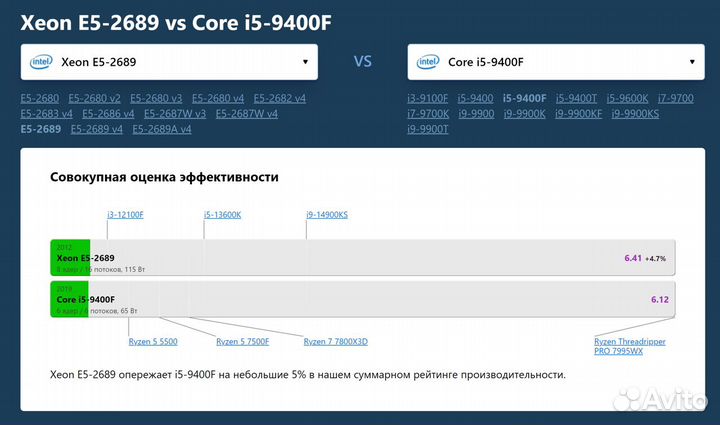Open the i9-9900T link
This screenshot has height=425, width=720.
tap(428, 129)
